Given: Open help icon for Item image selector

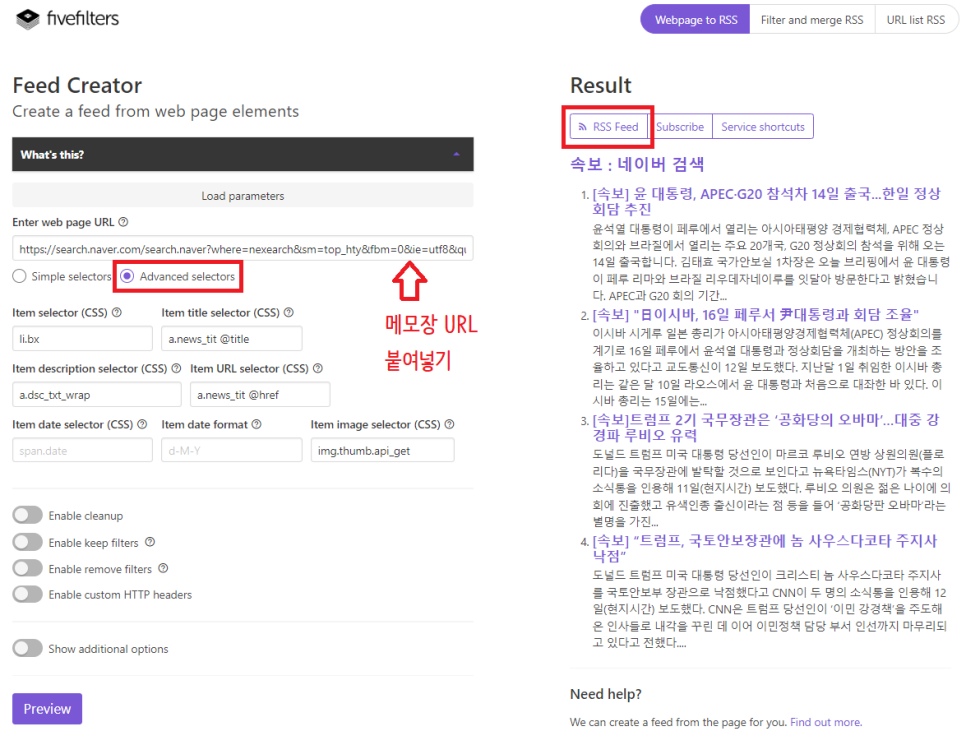Looking at the screenshot, I should pyautogui.click(x=450, y=424).
